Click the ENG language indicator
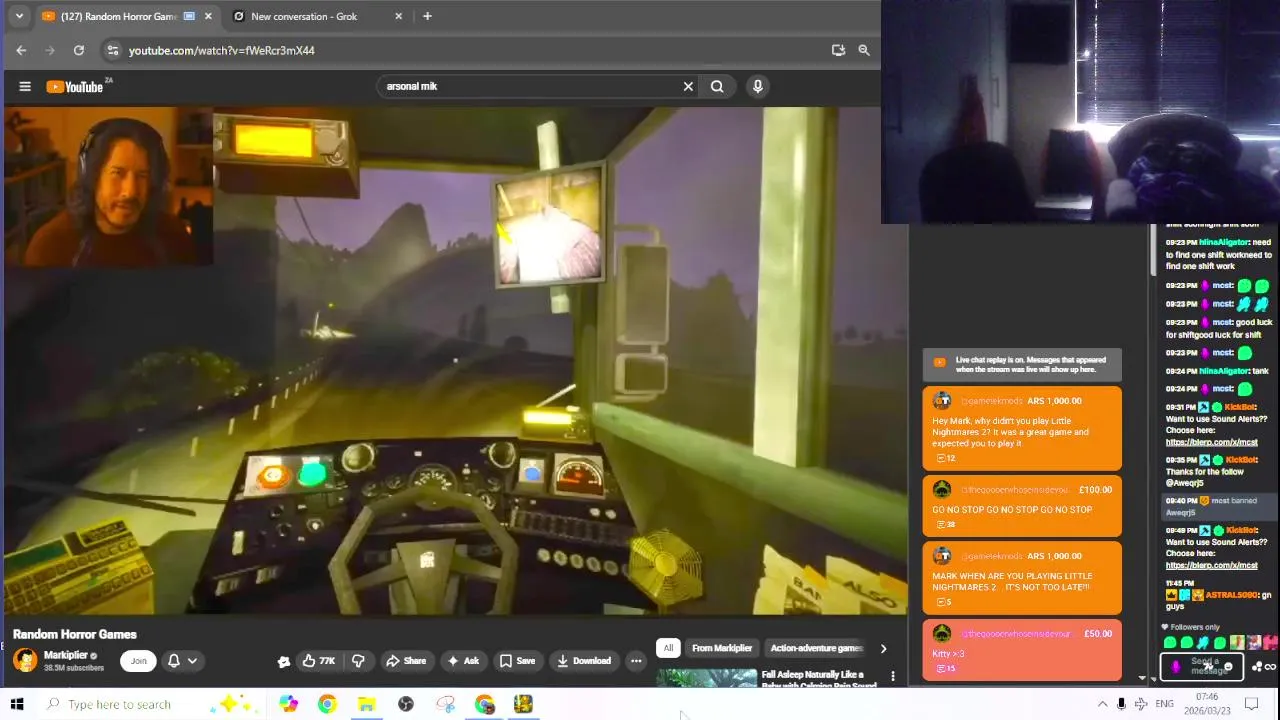The image size is (1280, 720). point(1164,704)
